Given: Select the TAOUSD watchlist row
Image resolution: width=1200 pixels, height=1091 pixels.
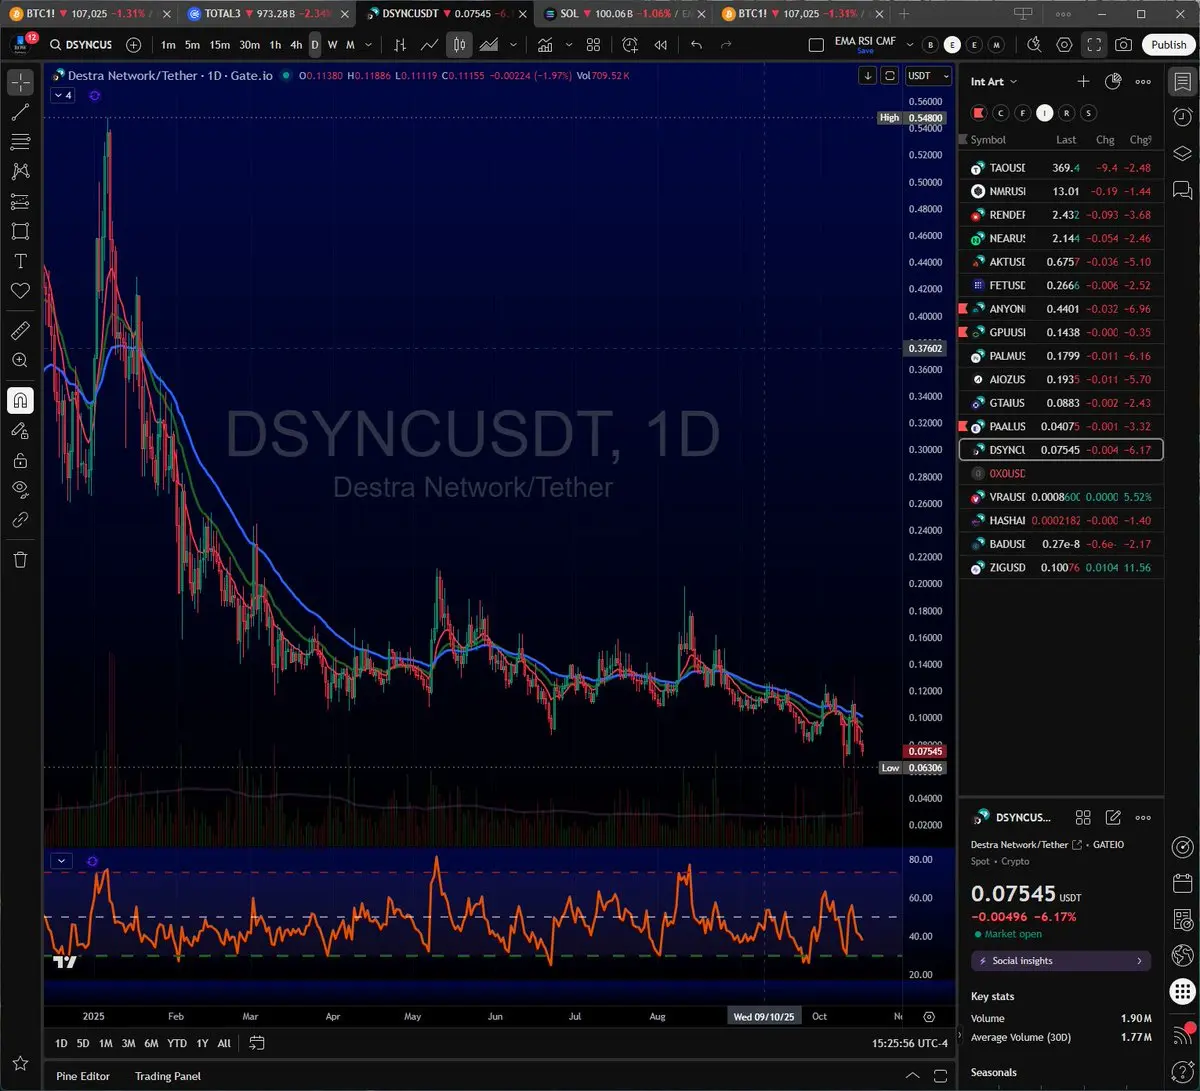Looking at the screenshot, I should coord(1061,168).
